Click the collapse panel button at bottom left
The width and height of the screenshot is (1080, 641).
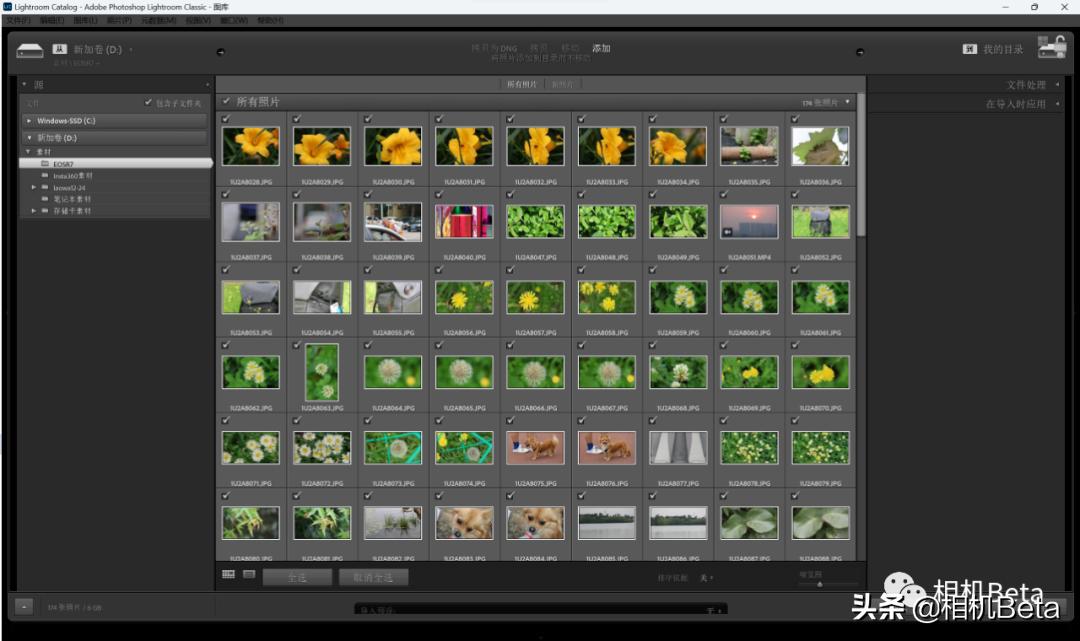(24, 606)
